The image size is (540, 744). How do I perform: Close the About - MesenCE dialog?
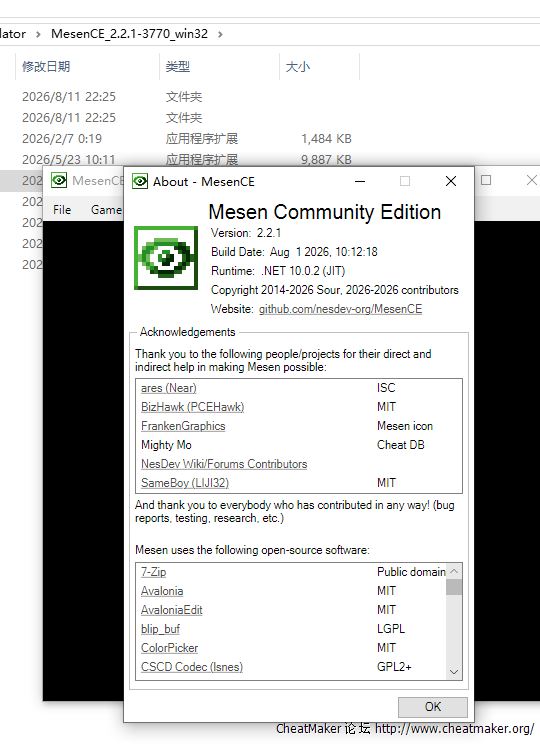point(451,181)
